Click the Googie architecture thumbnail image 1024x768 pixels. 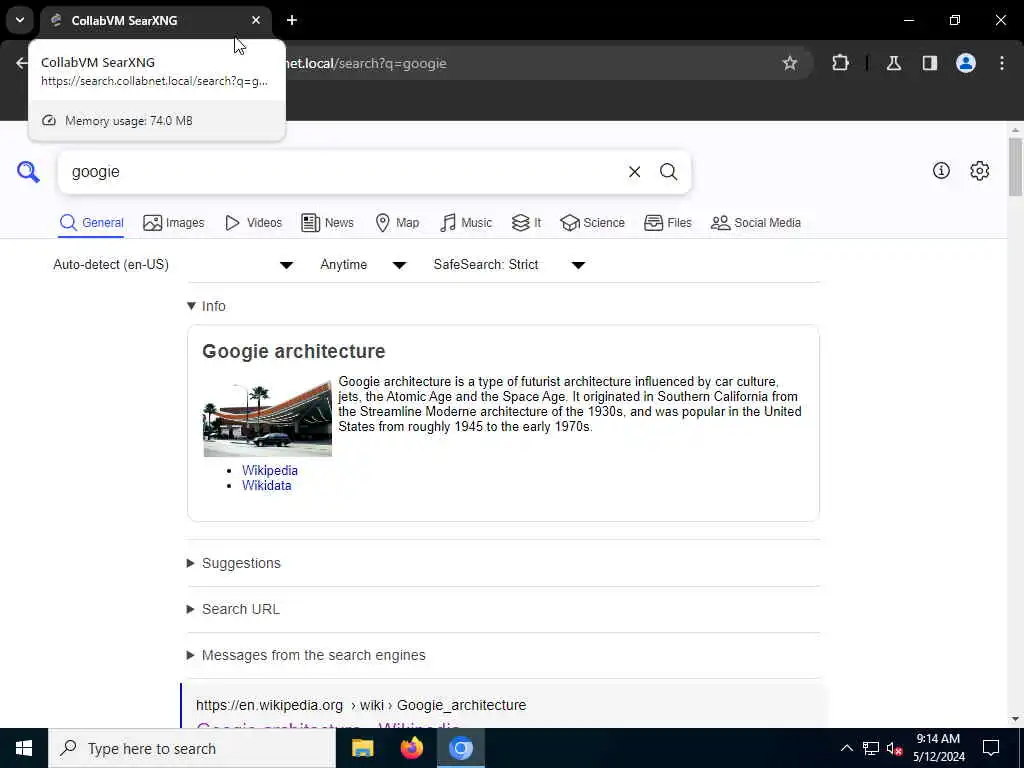pos(268,419)
